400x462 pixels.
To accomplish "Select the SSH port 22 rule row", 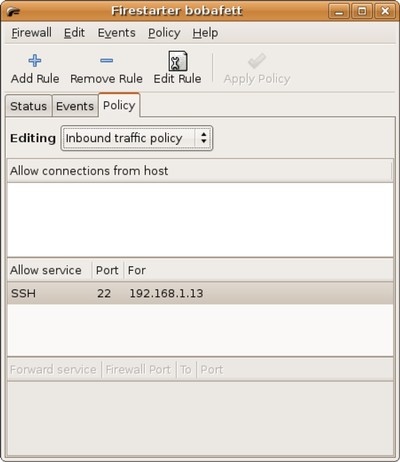I will (x=200, y=293).
